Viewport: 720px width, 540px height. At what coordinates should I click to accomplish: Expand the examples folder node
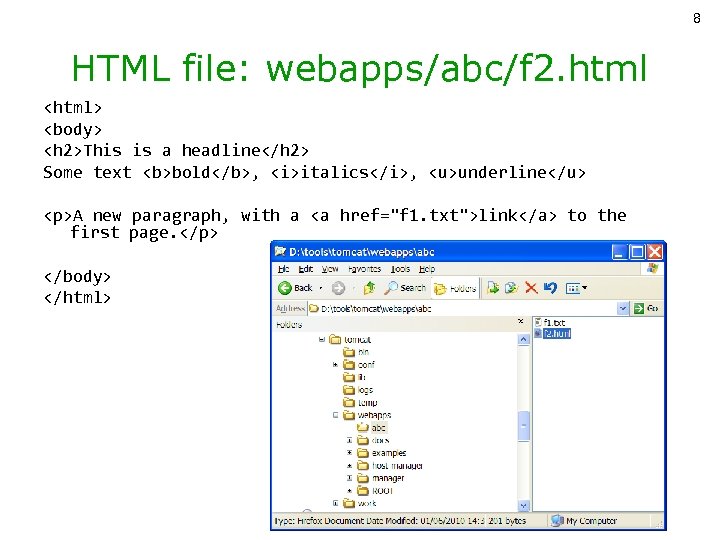pos(349,453)
